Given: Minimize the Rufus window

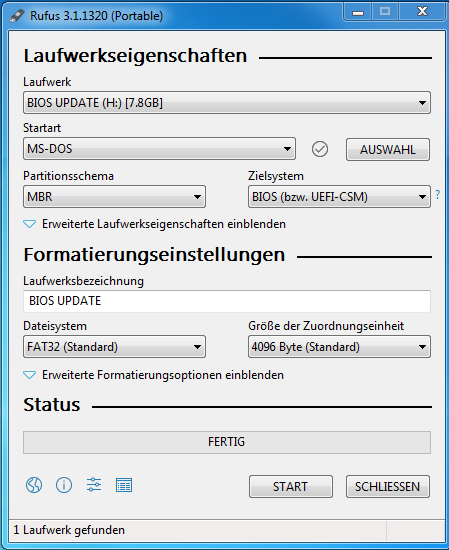Looking at the screenshot, I should [x=358, y=13].
